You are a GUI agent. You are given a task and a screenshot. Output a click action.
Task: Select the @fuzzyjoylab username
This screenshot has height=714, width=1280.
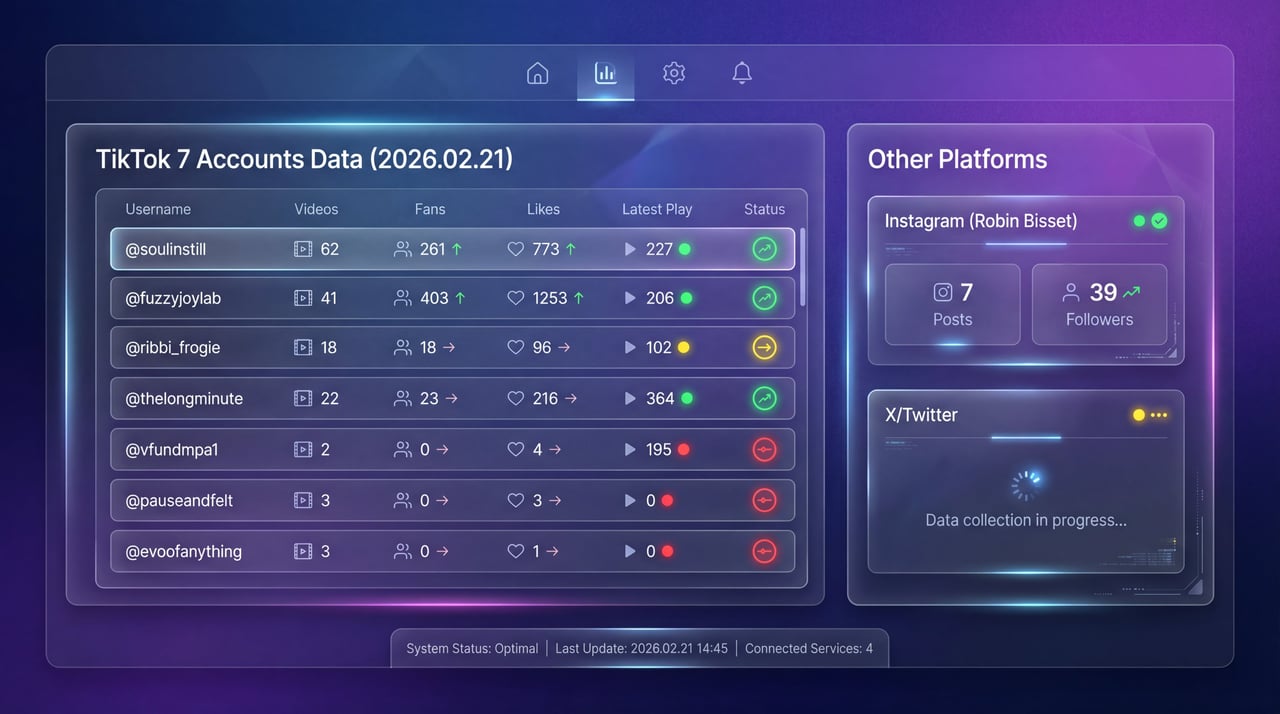[174, 298]
